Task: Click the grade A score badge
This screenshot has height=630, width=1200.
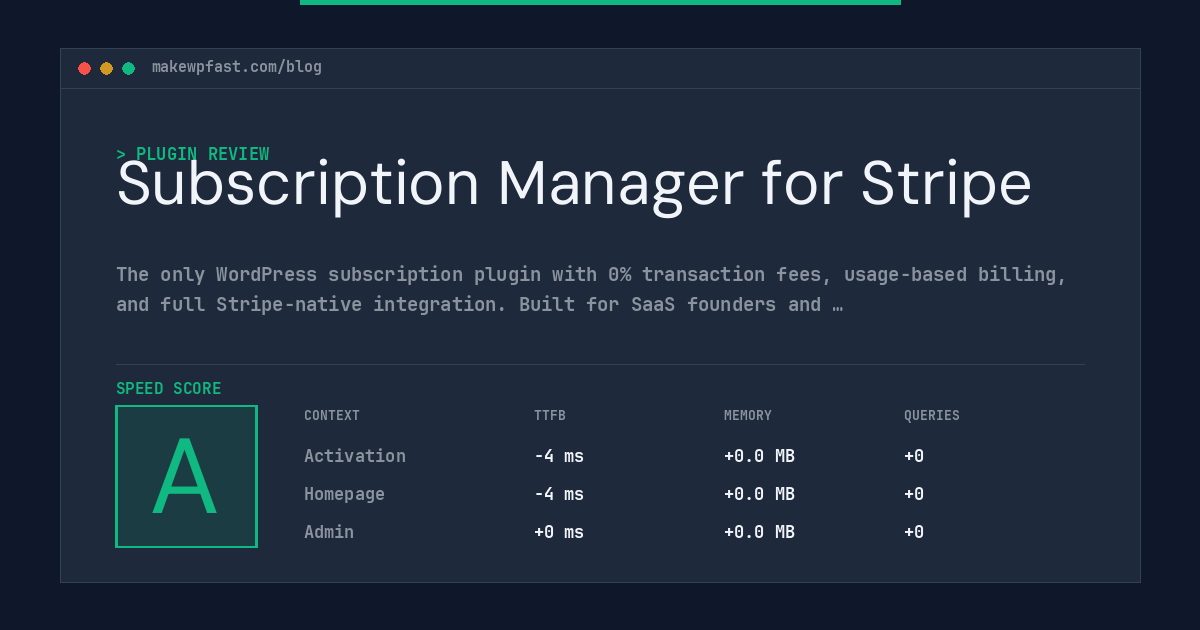Action: coord(186,476)
